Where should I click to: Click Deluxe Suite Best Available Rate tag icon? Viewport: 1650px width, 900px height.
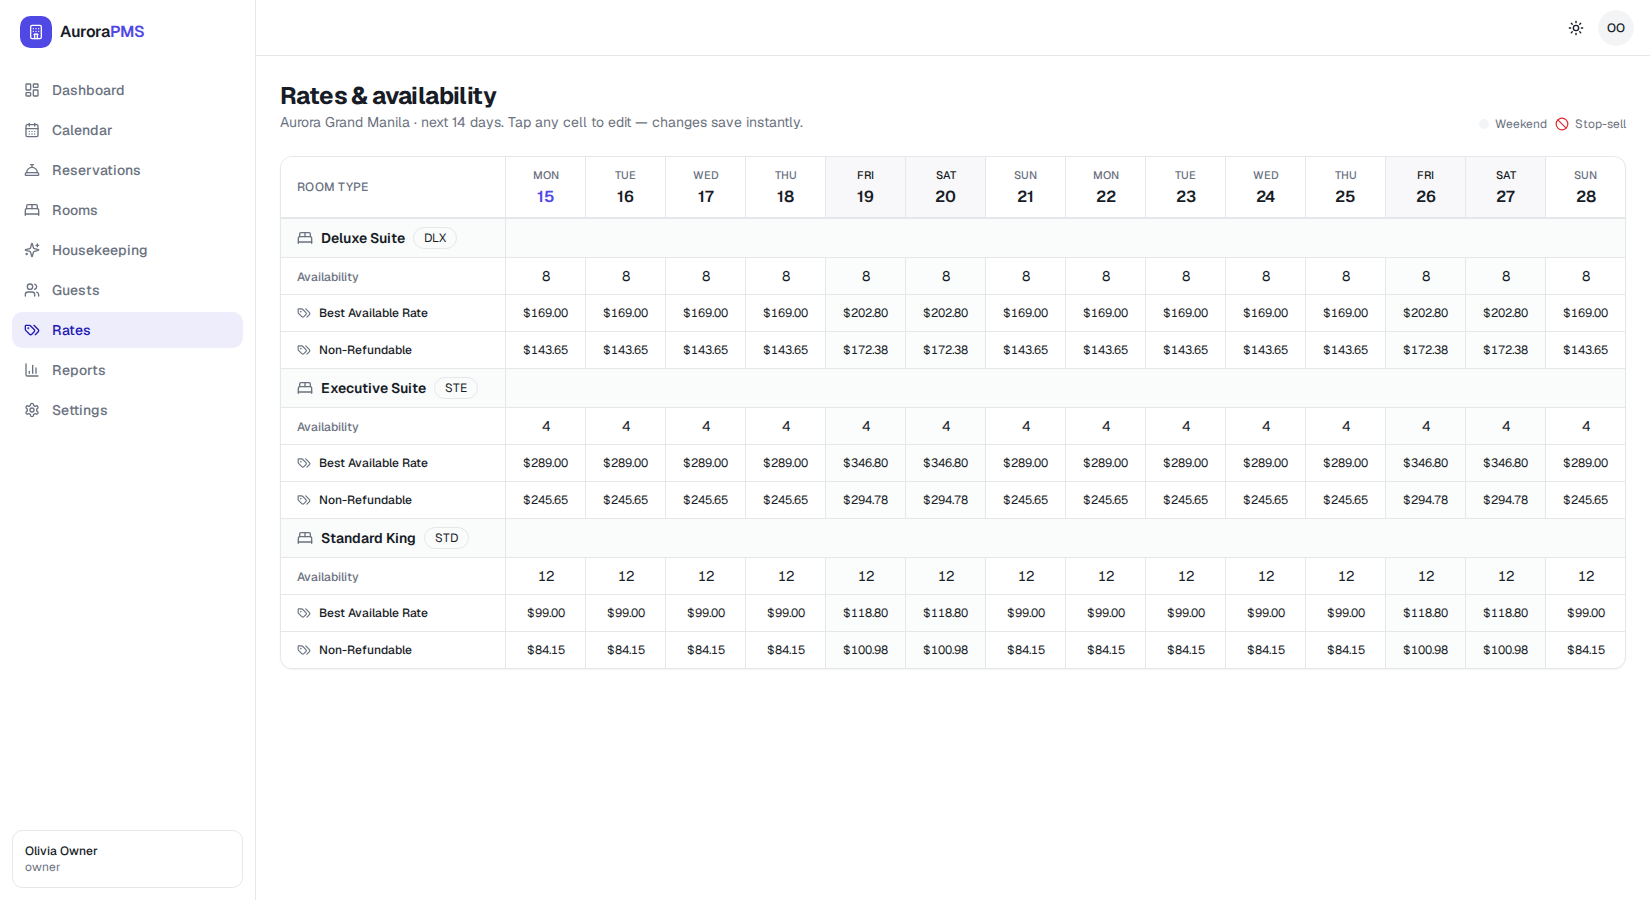point(304,313)
